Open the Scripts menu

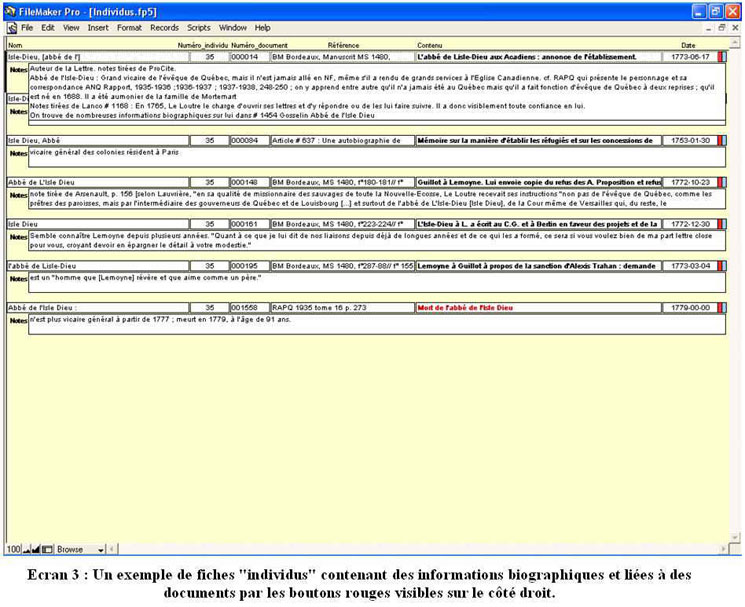pos(199,28)
